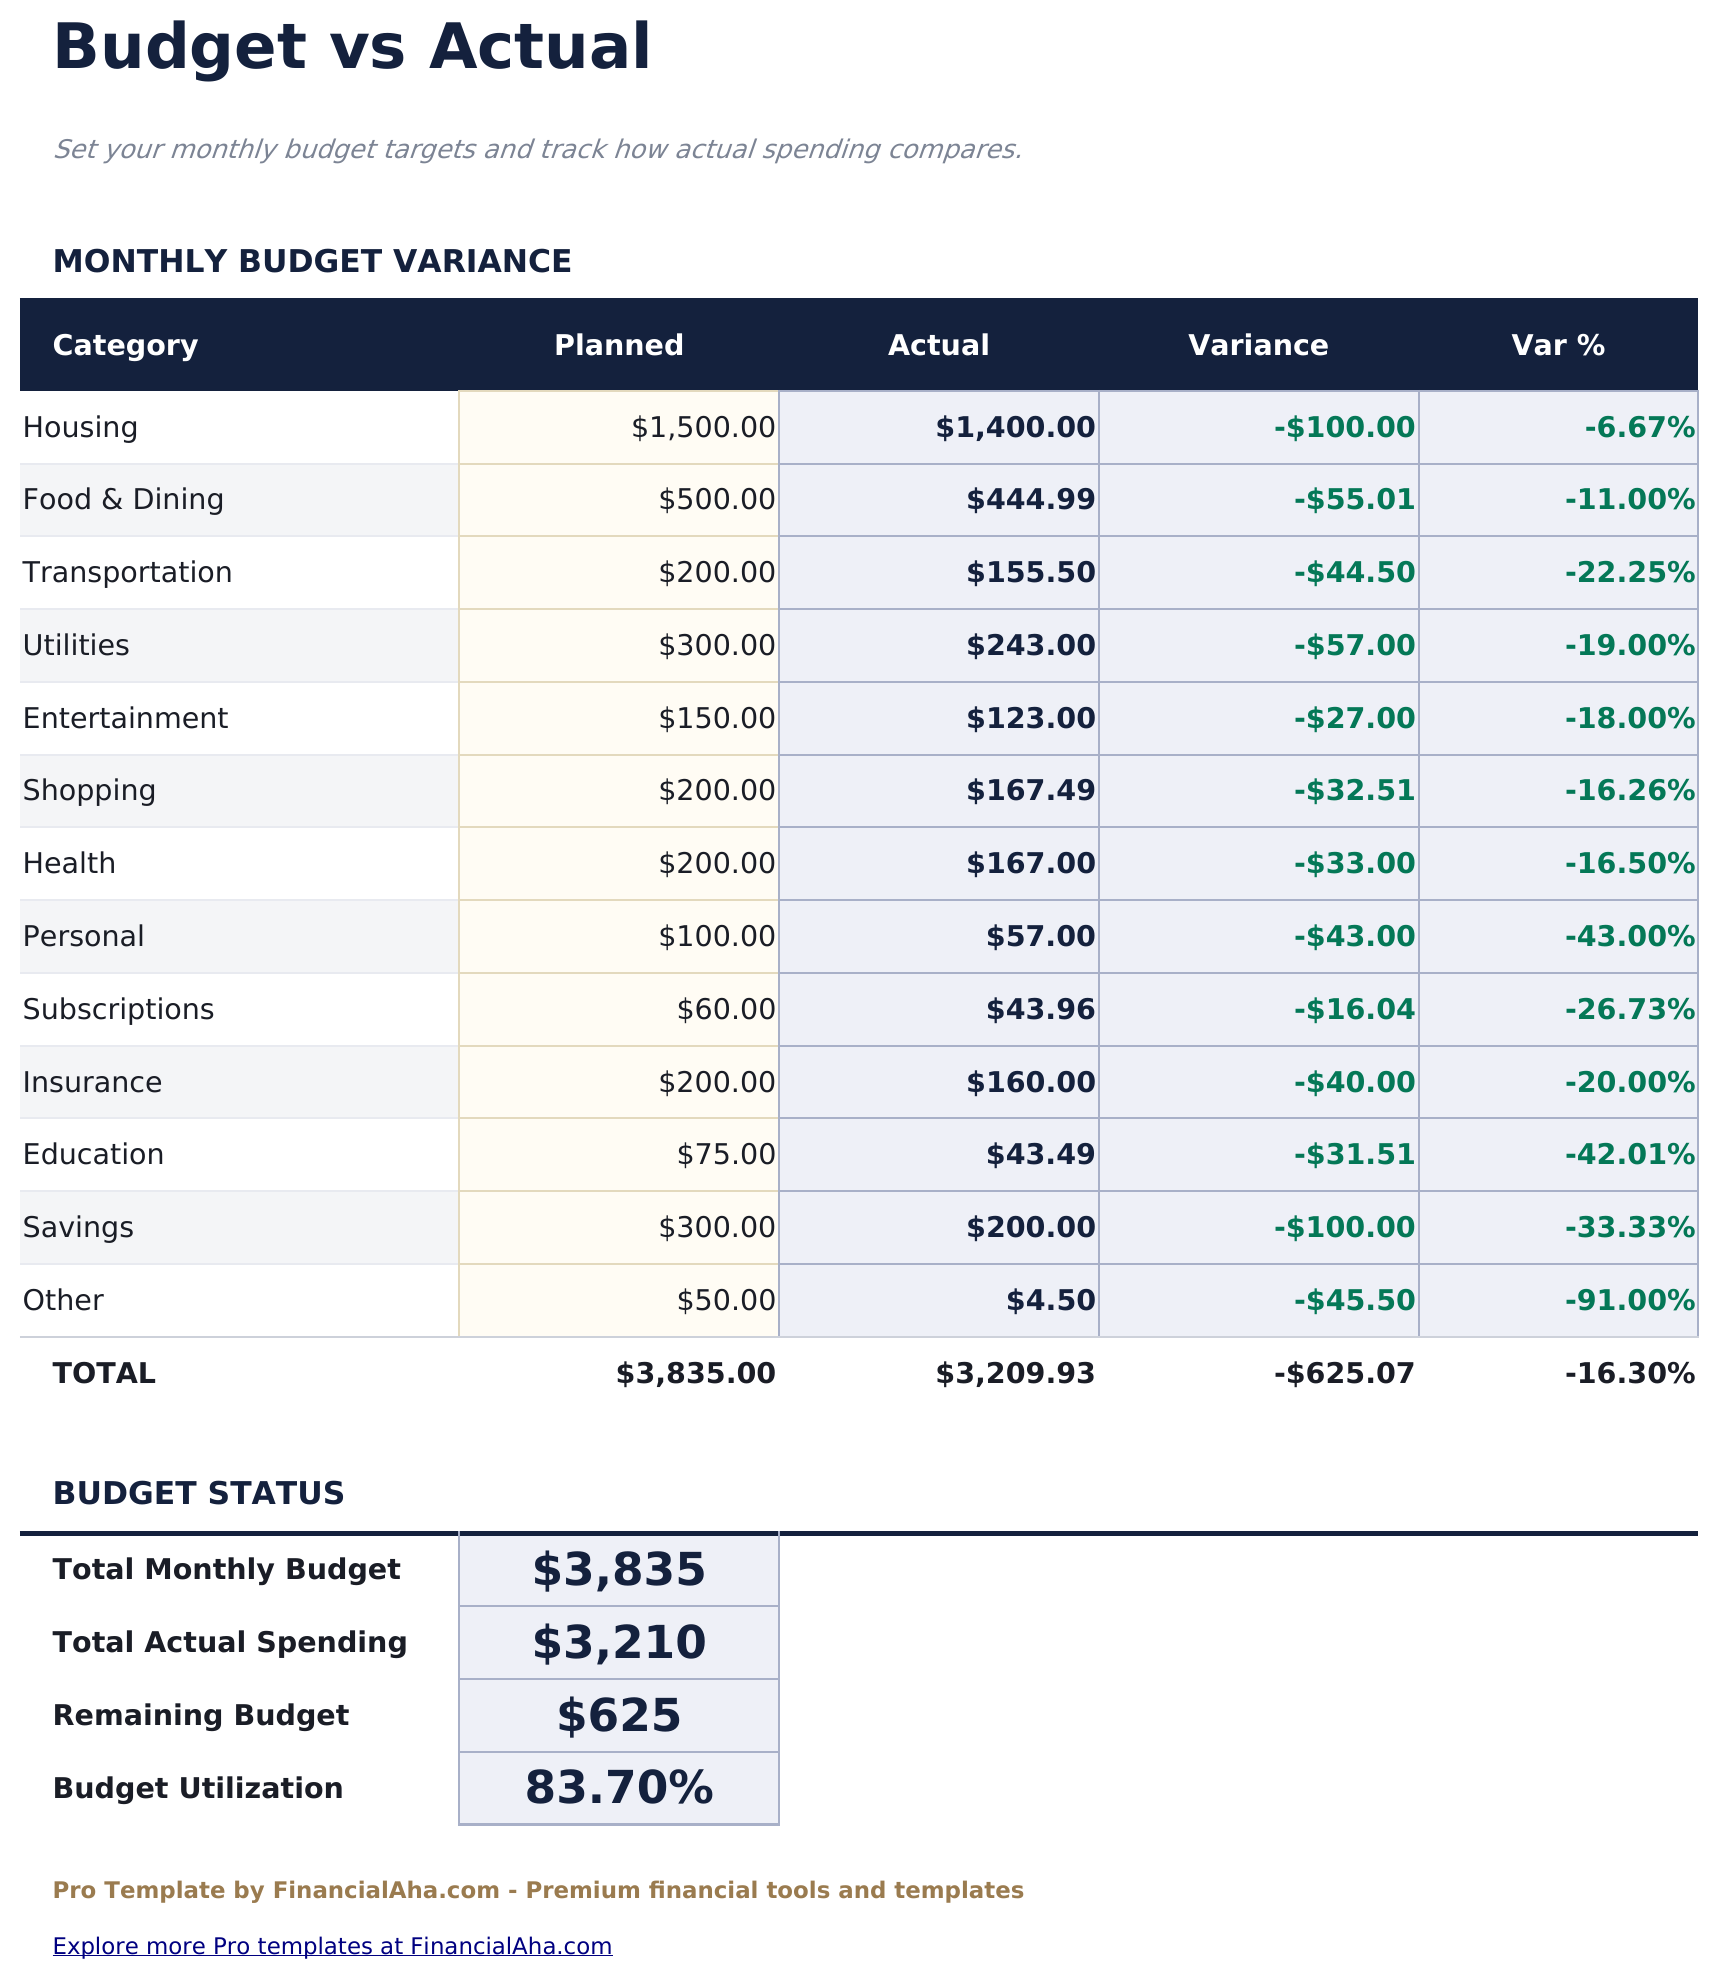Image resolution: width=1719 pixels, height=1979 pixels.
Task: Select the Variance column header
Action: pyautogui.click(x=1257, y=345)
